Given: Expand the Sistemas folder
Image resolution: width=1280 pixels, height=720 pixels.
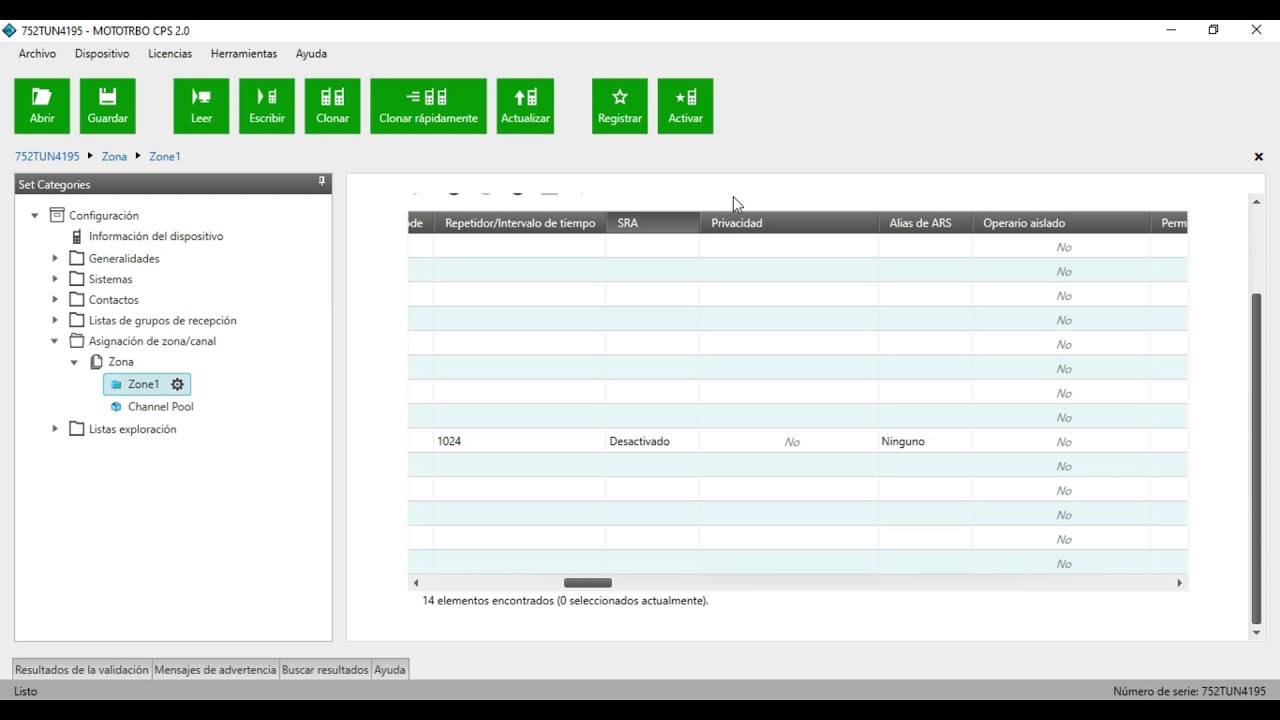Looking at the screenshot, I should click(55, 279).
